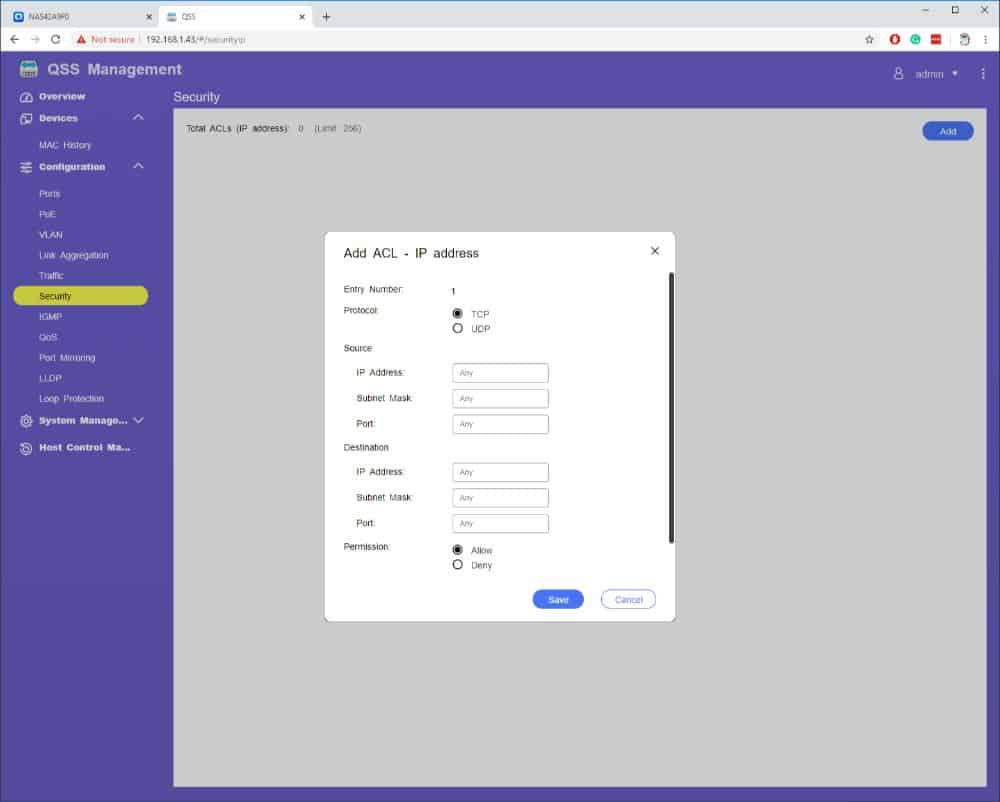Bookmark this page with the star icon
1000x802 pixels.
tap(869, 39)
